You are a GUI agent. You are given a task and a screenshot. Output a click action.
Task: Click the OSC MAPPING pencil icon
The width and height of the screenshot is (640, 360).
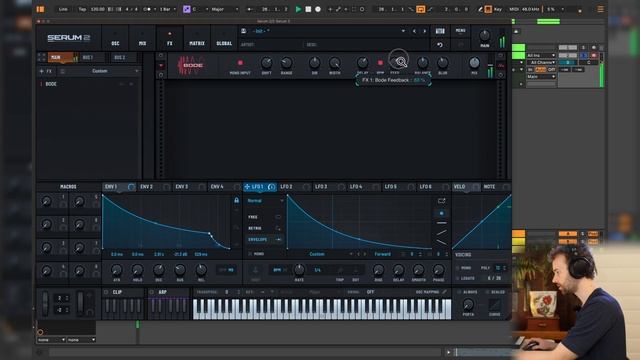(444, 292)
